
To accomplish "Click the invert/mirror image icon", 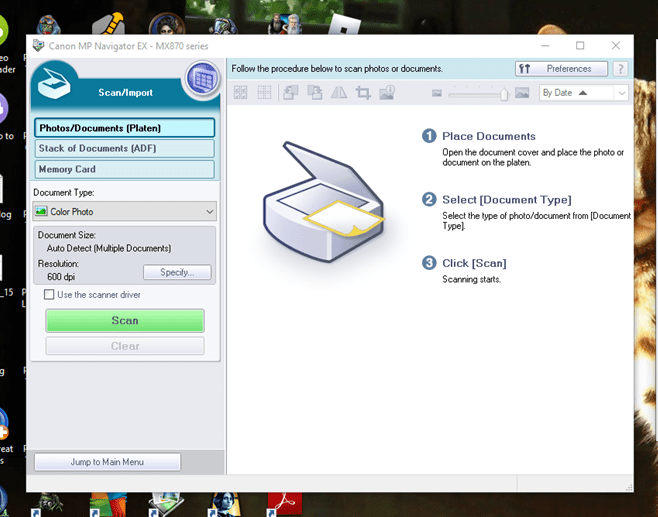I will pos(339,93).
